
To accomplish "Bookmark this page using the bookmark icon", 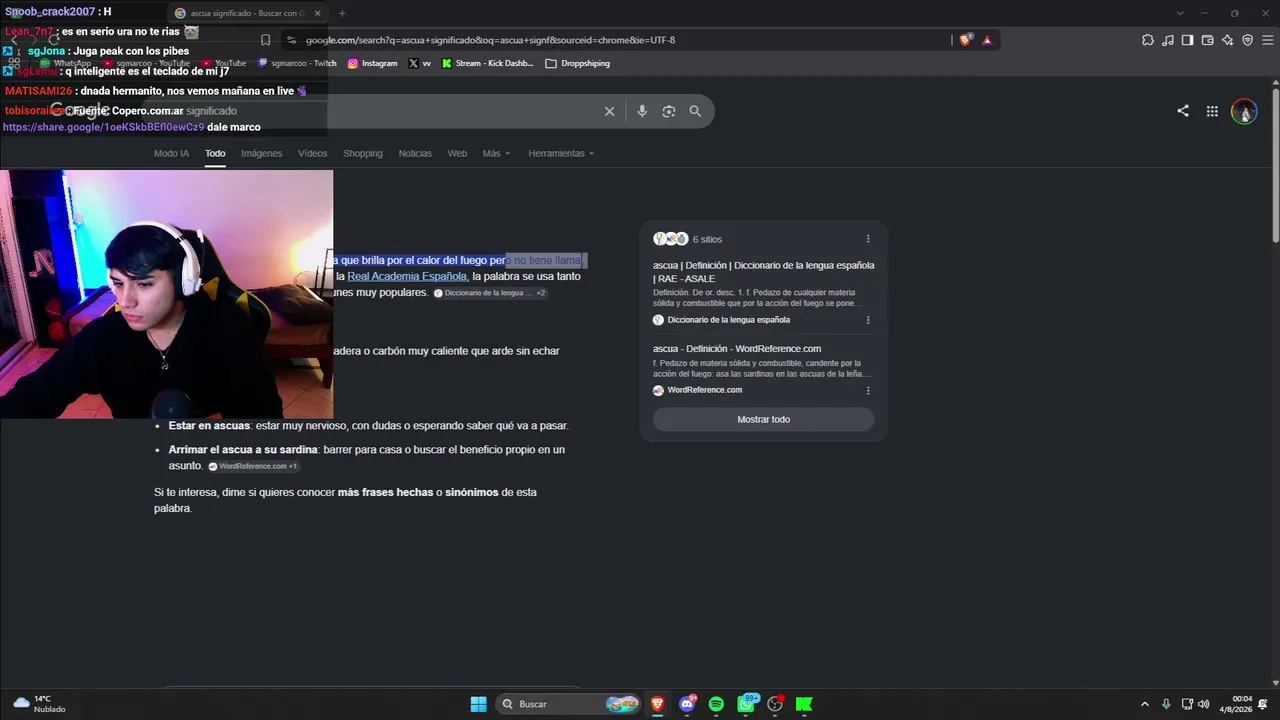I will click(265, 40).
